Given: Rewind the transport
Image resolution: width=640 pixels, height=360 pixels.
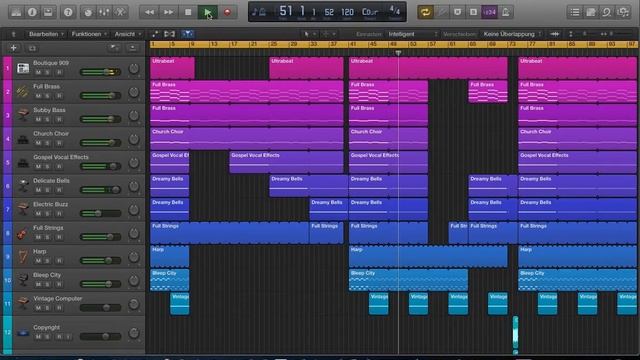Looking at the screenshot, I should click(149, 12).
